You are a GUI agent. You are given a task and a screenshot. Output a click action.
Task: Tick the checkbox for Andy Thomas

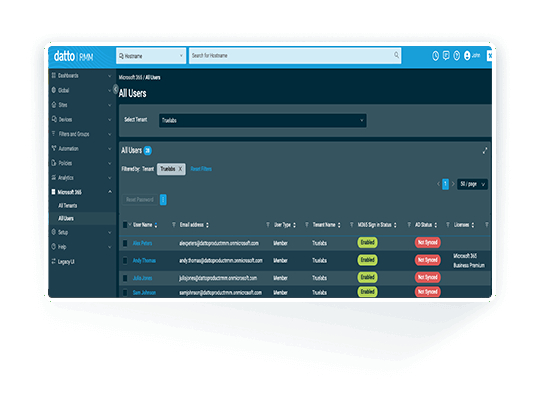pyautogui.click(x=125, y=260)
